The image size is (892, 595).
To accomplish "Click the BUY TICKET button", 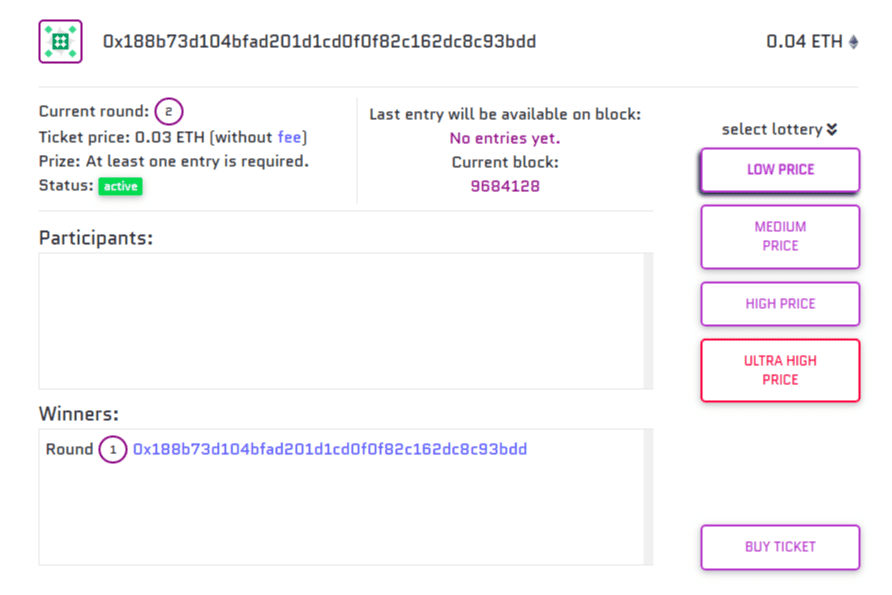I will [x=780, y=547].
